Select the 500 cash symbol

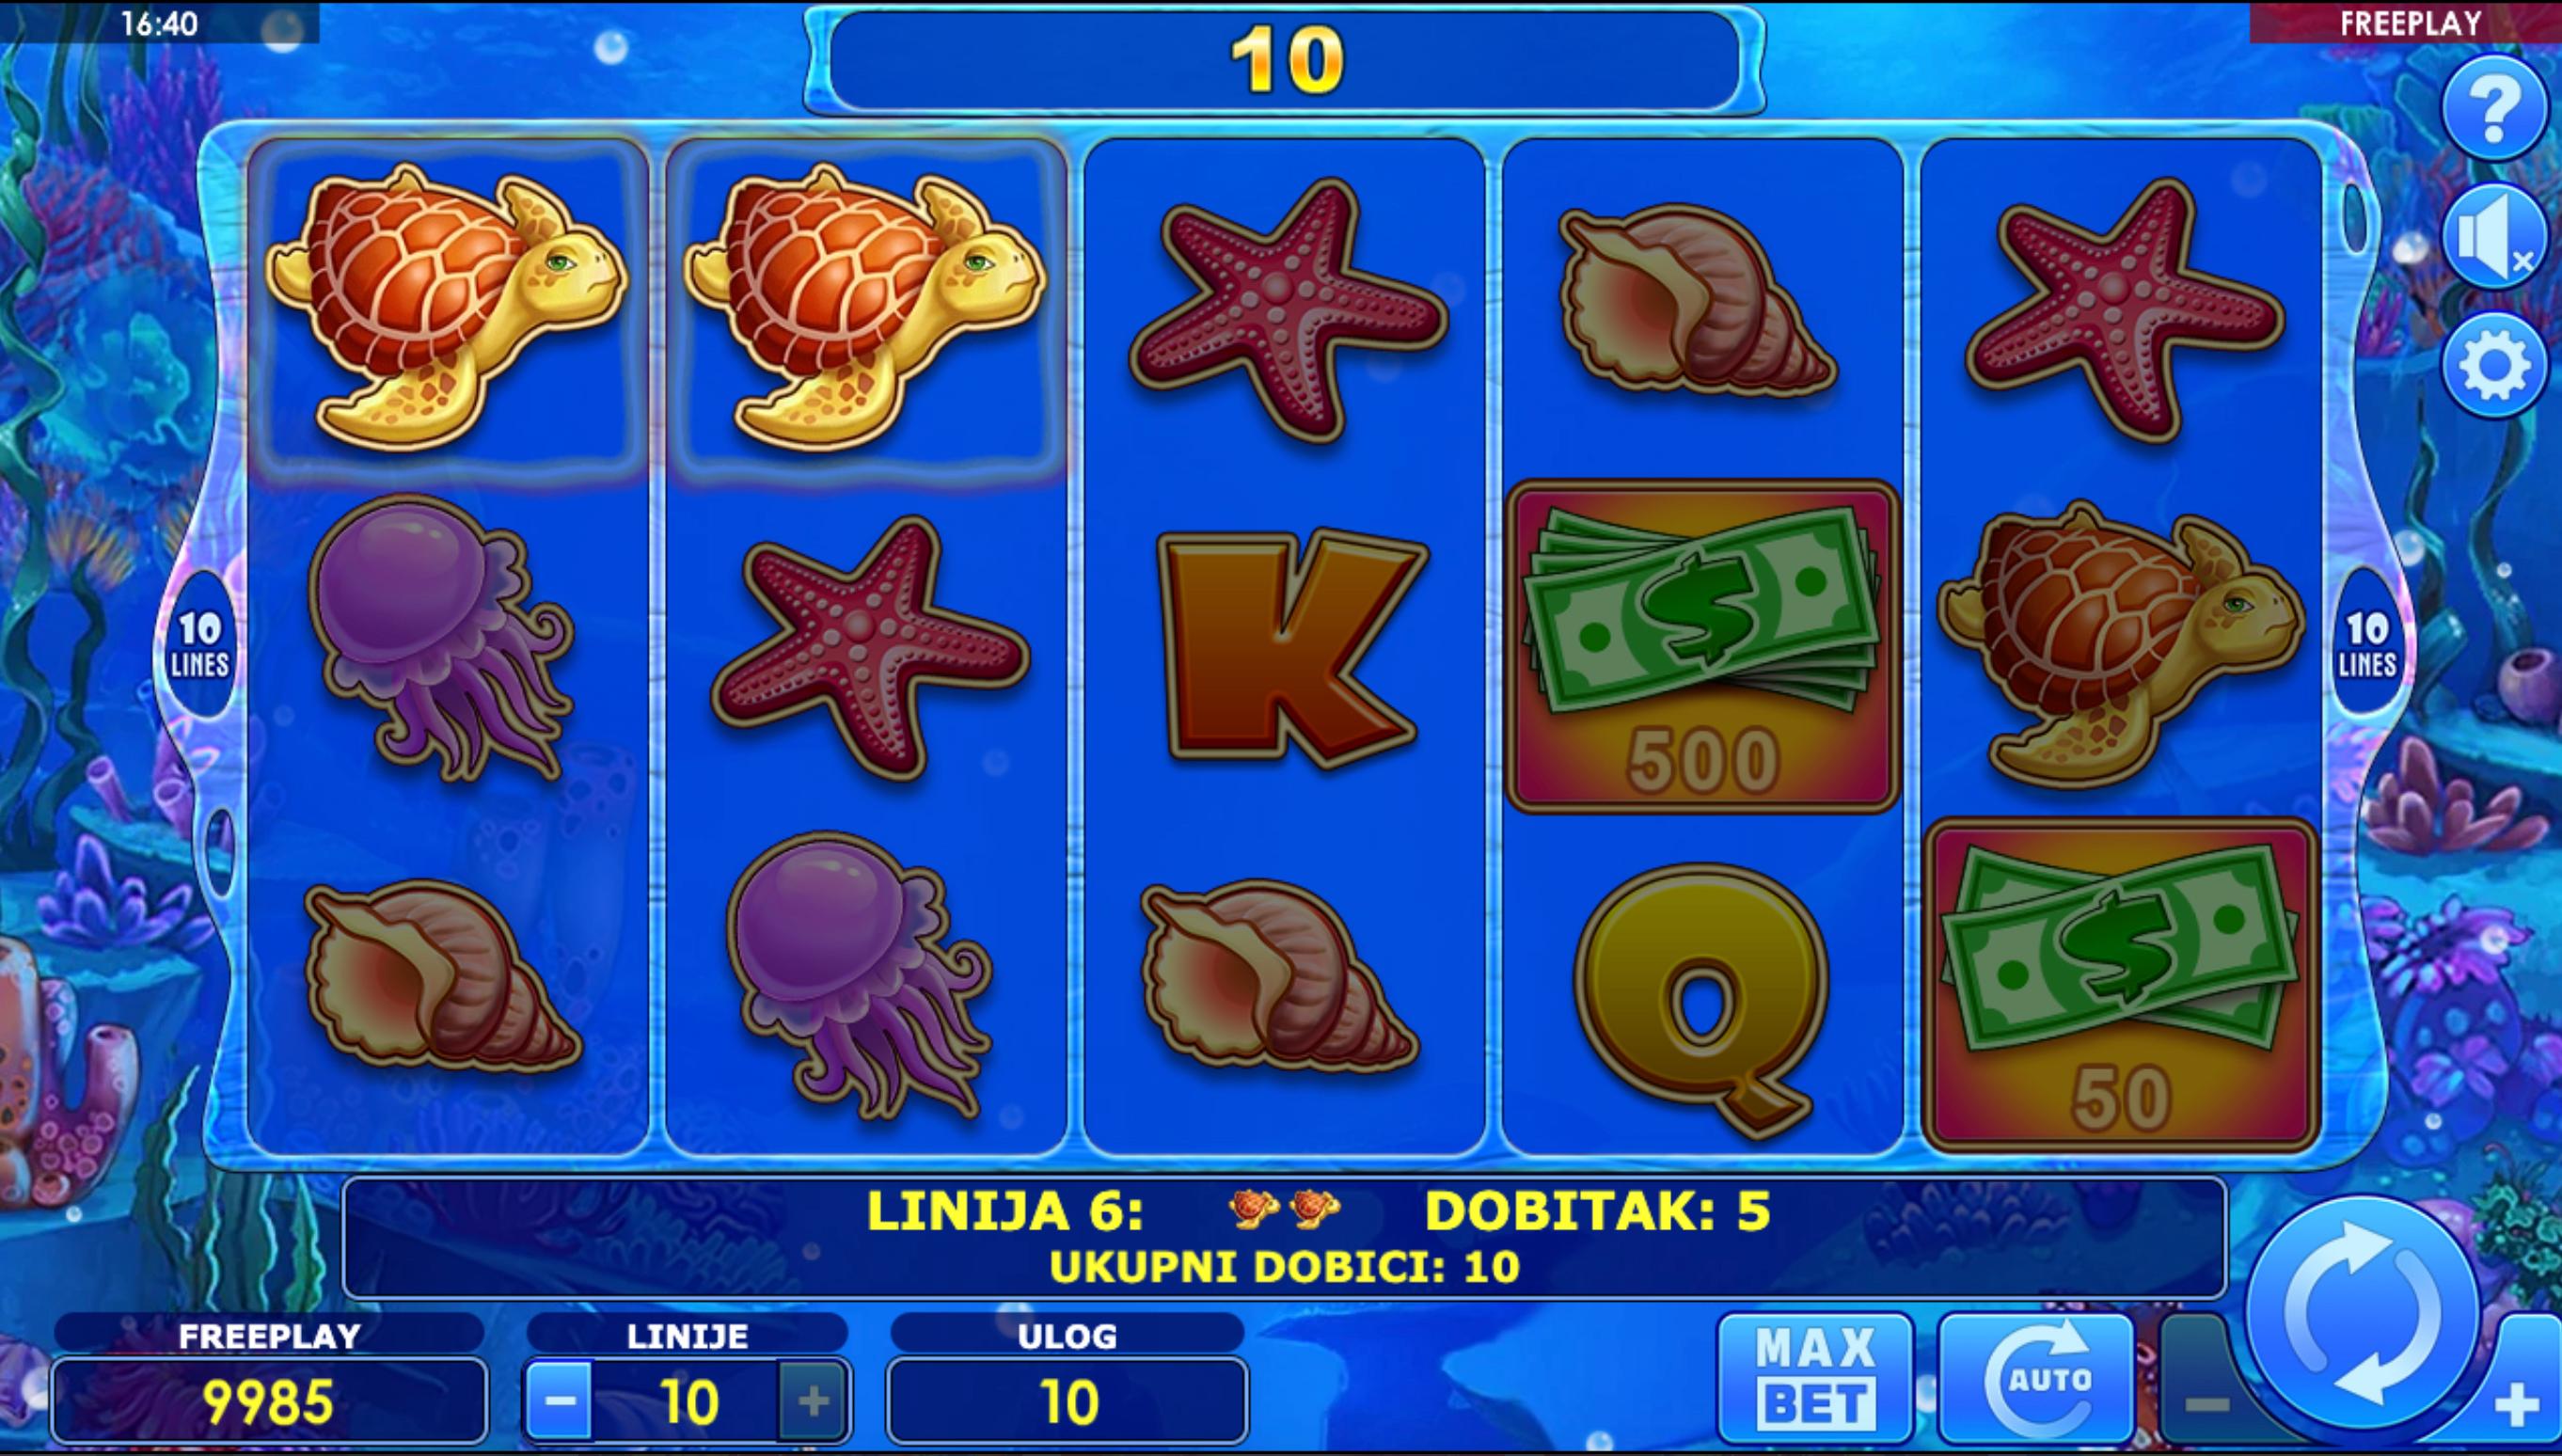pyautogui.click(x=1703, y=647)
